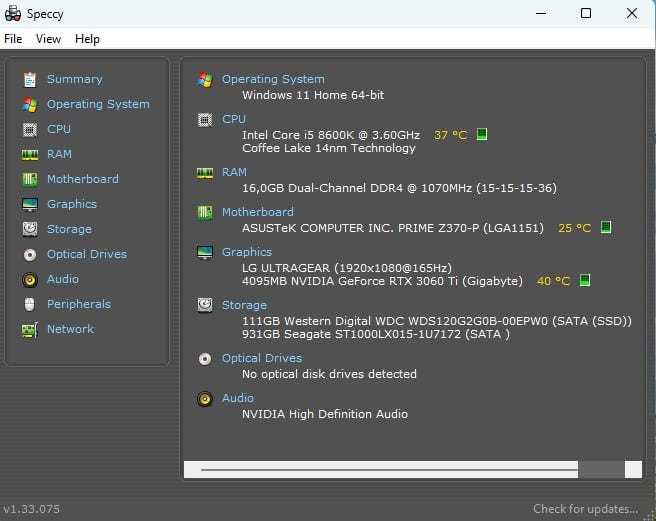
Task: Go to the RAM section in sidebar
Action: 59,154
